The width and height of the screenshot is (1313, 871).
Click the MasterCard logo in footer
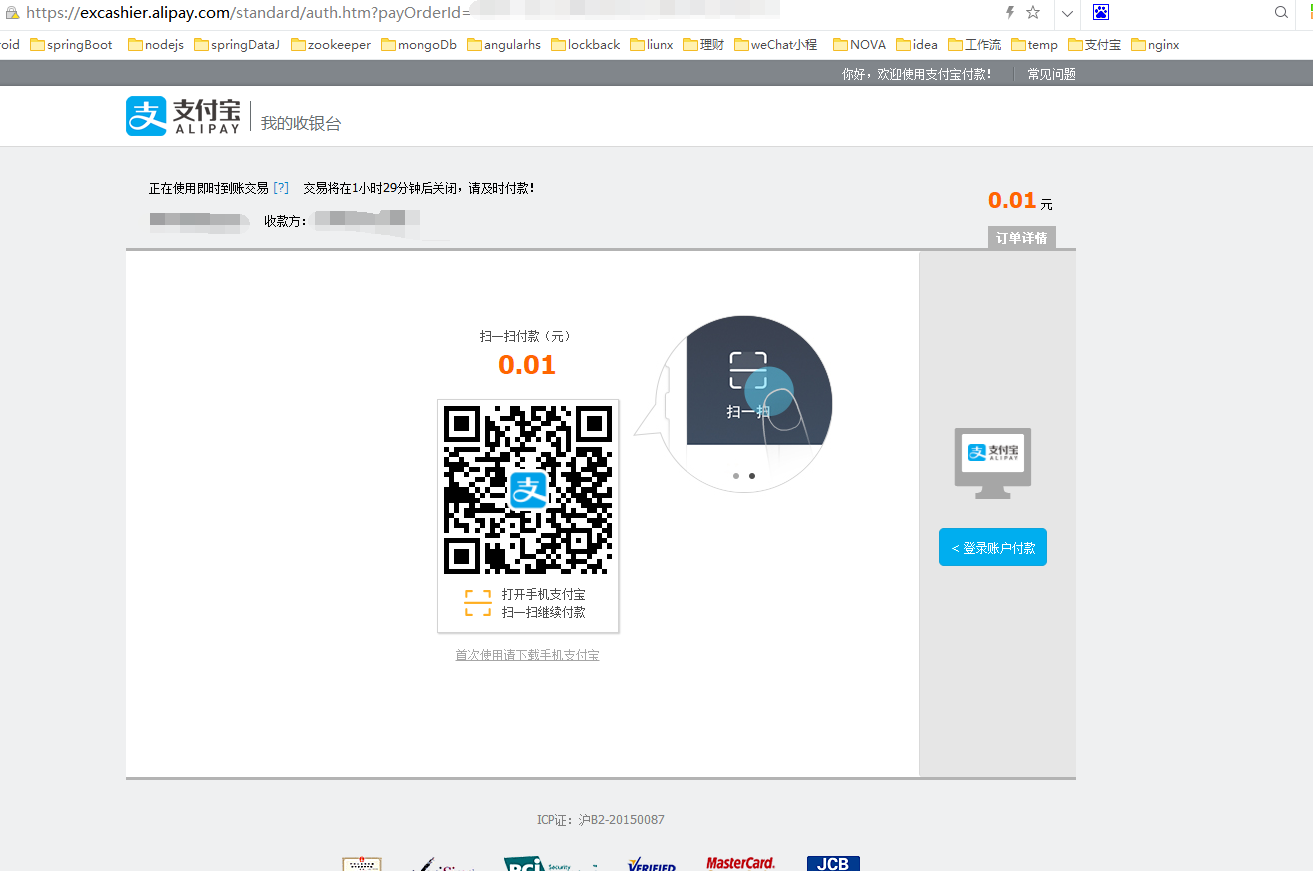point(741,863)
